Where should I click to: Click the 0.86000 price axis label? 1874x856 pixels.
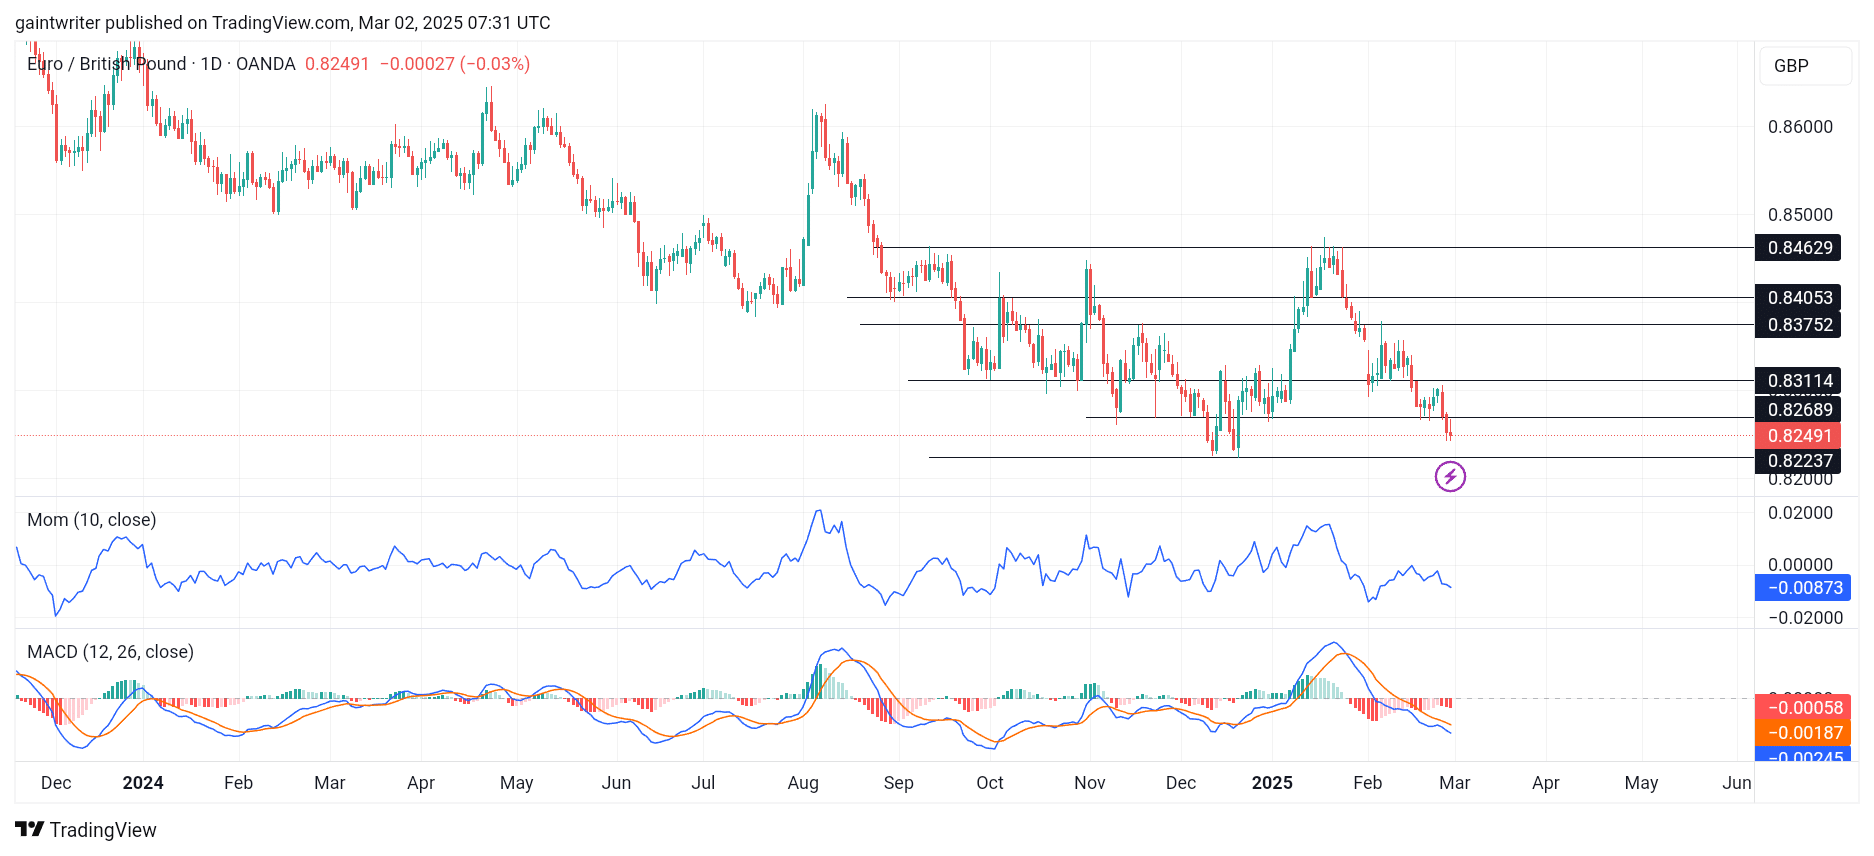[1800, 127]
